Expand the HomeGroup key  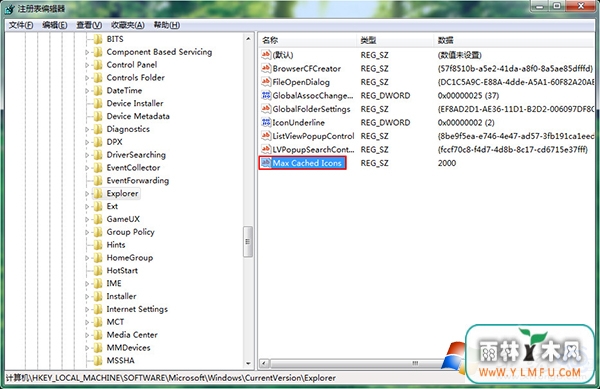point(87,258)
